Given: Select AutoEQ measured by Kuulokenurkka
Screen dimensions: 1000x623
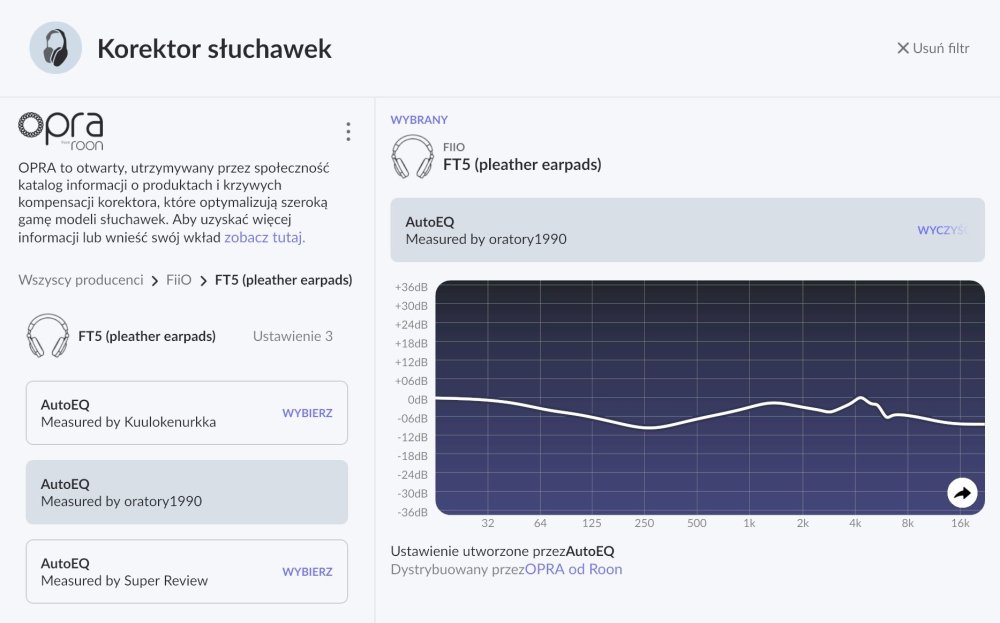Looking at the screenshot, I should click(307, 413).
